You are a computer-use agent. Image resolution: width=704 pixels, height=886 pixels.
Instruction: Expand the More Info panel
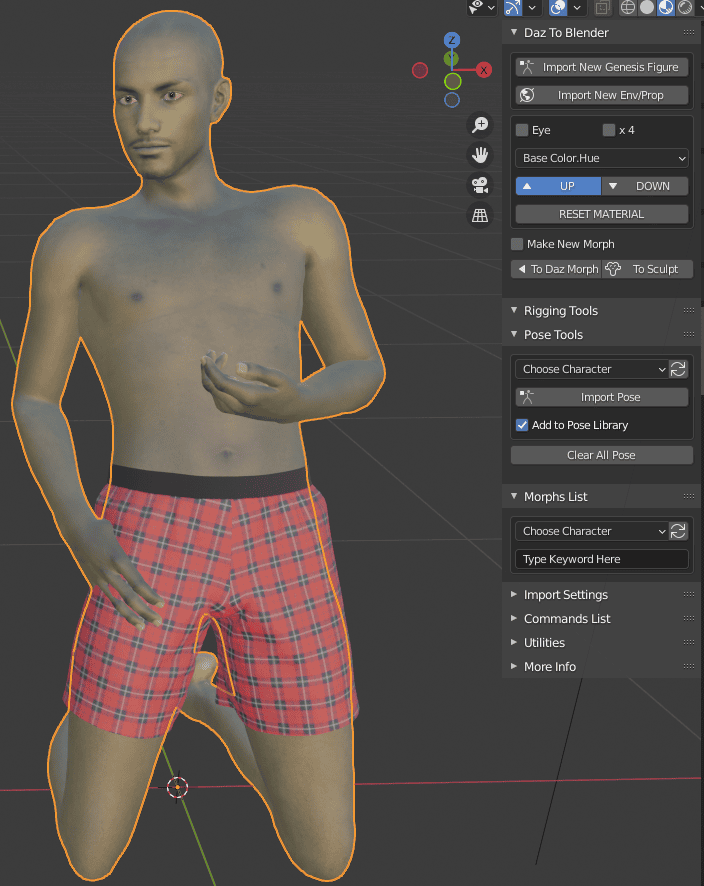pos(514,667)
